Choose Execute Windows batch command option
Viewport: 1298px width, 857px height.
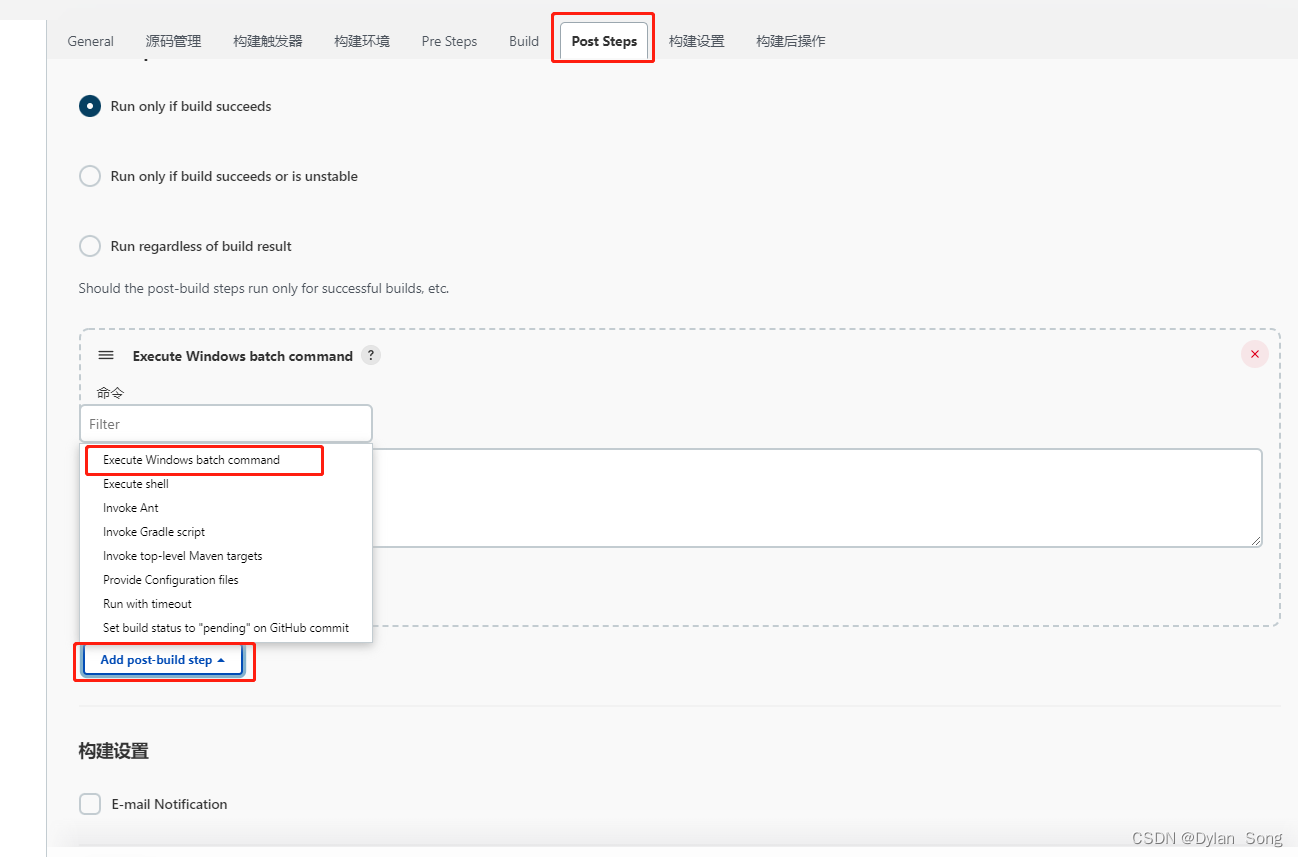click(226, 460)
